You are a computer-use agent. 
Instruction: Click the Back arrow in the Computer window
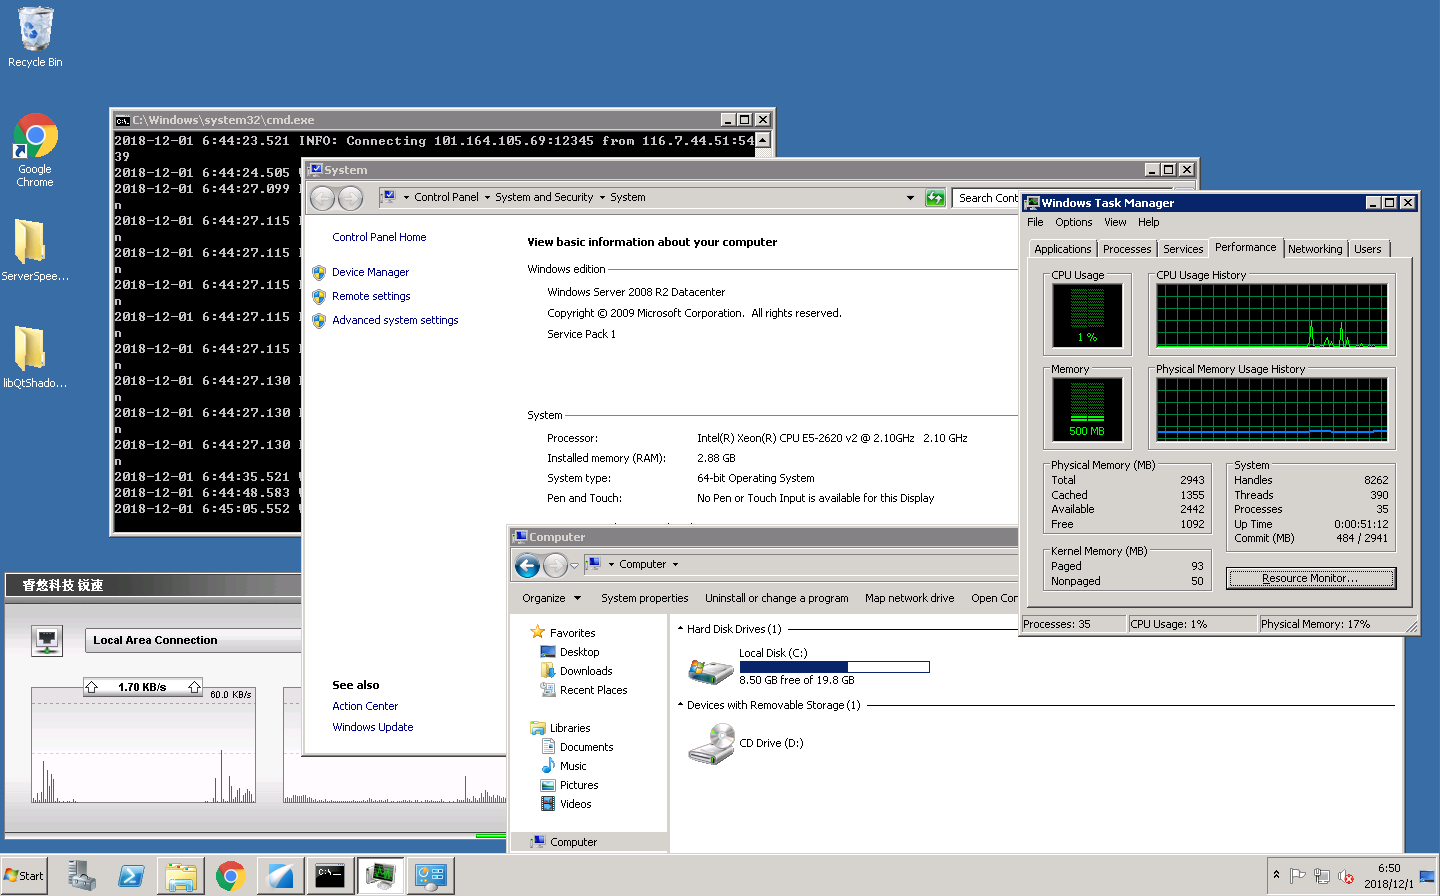(x=527, y=565)
